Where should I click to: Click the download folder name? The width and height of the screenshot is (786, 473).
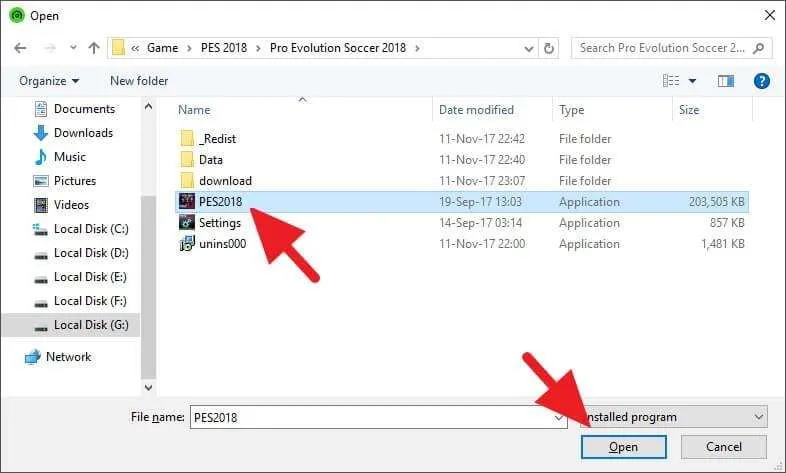click(226, 181)
